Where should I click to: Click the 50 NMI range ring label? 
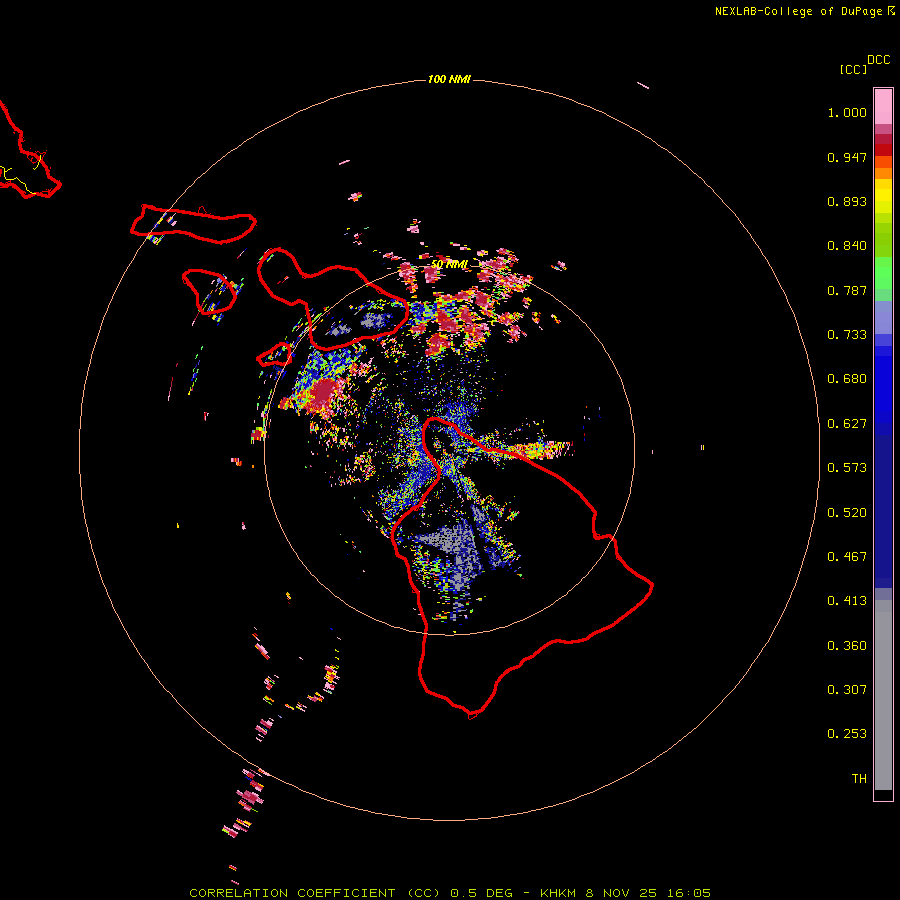pos(449,265)
